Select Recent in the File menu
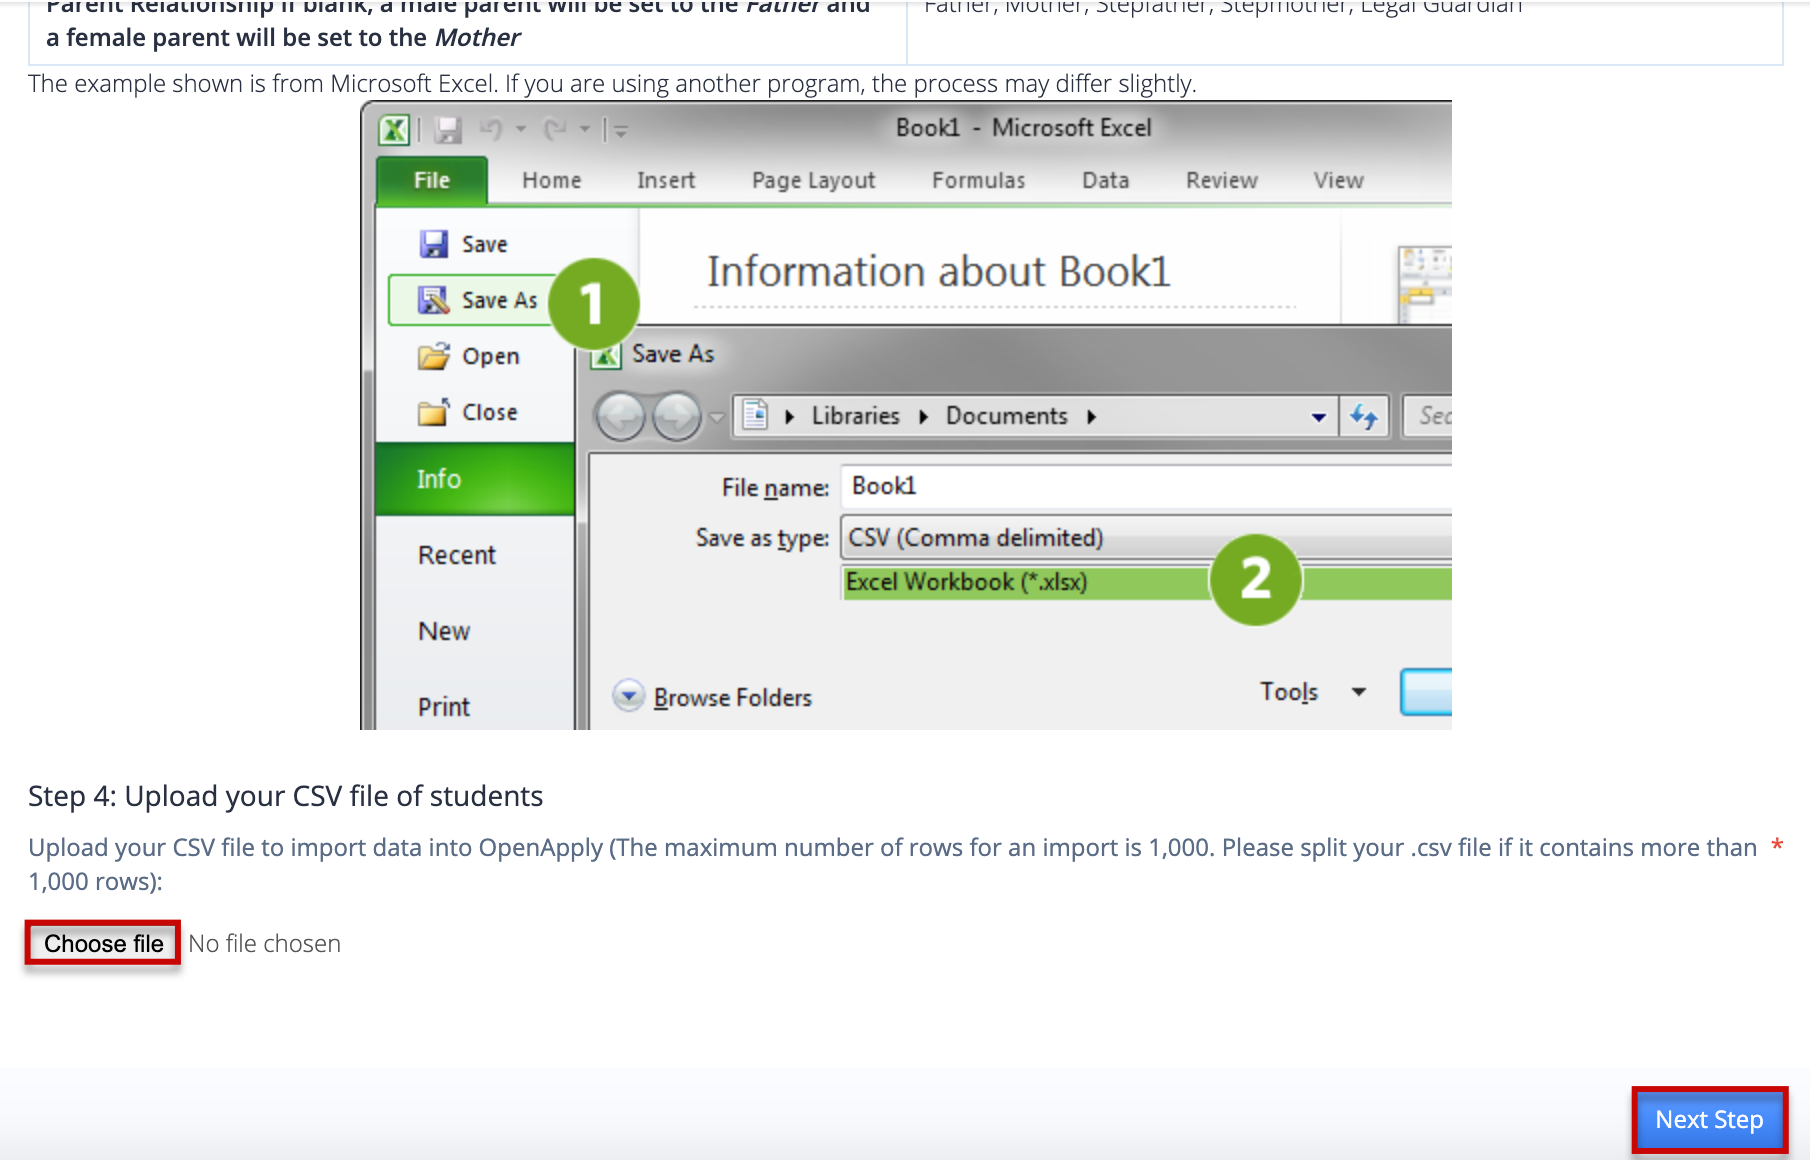The image size is (1810, 1160). pos(457,555)
